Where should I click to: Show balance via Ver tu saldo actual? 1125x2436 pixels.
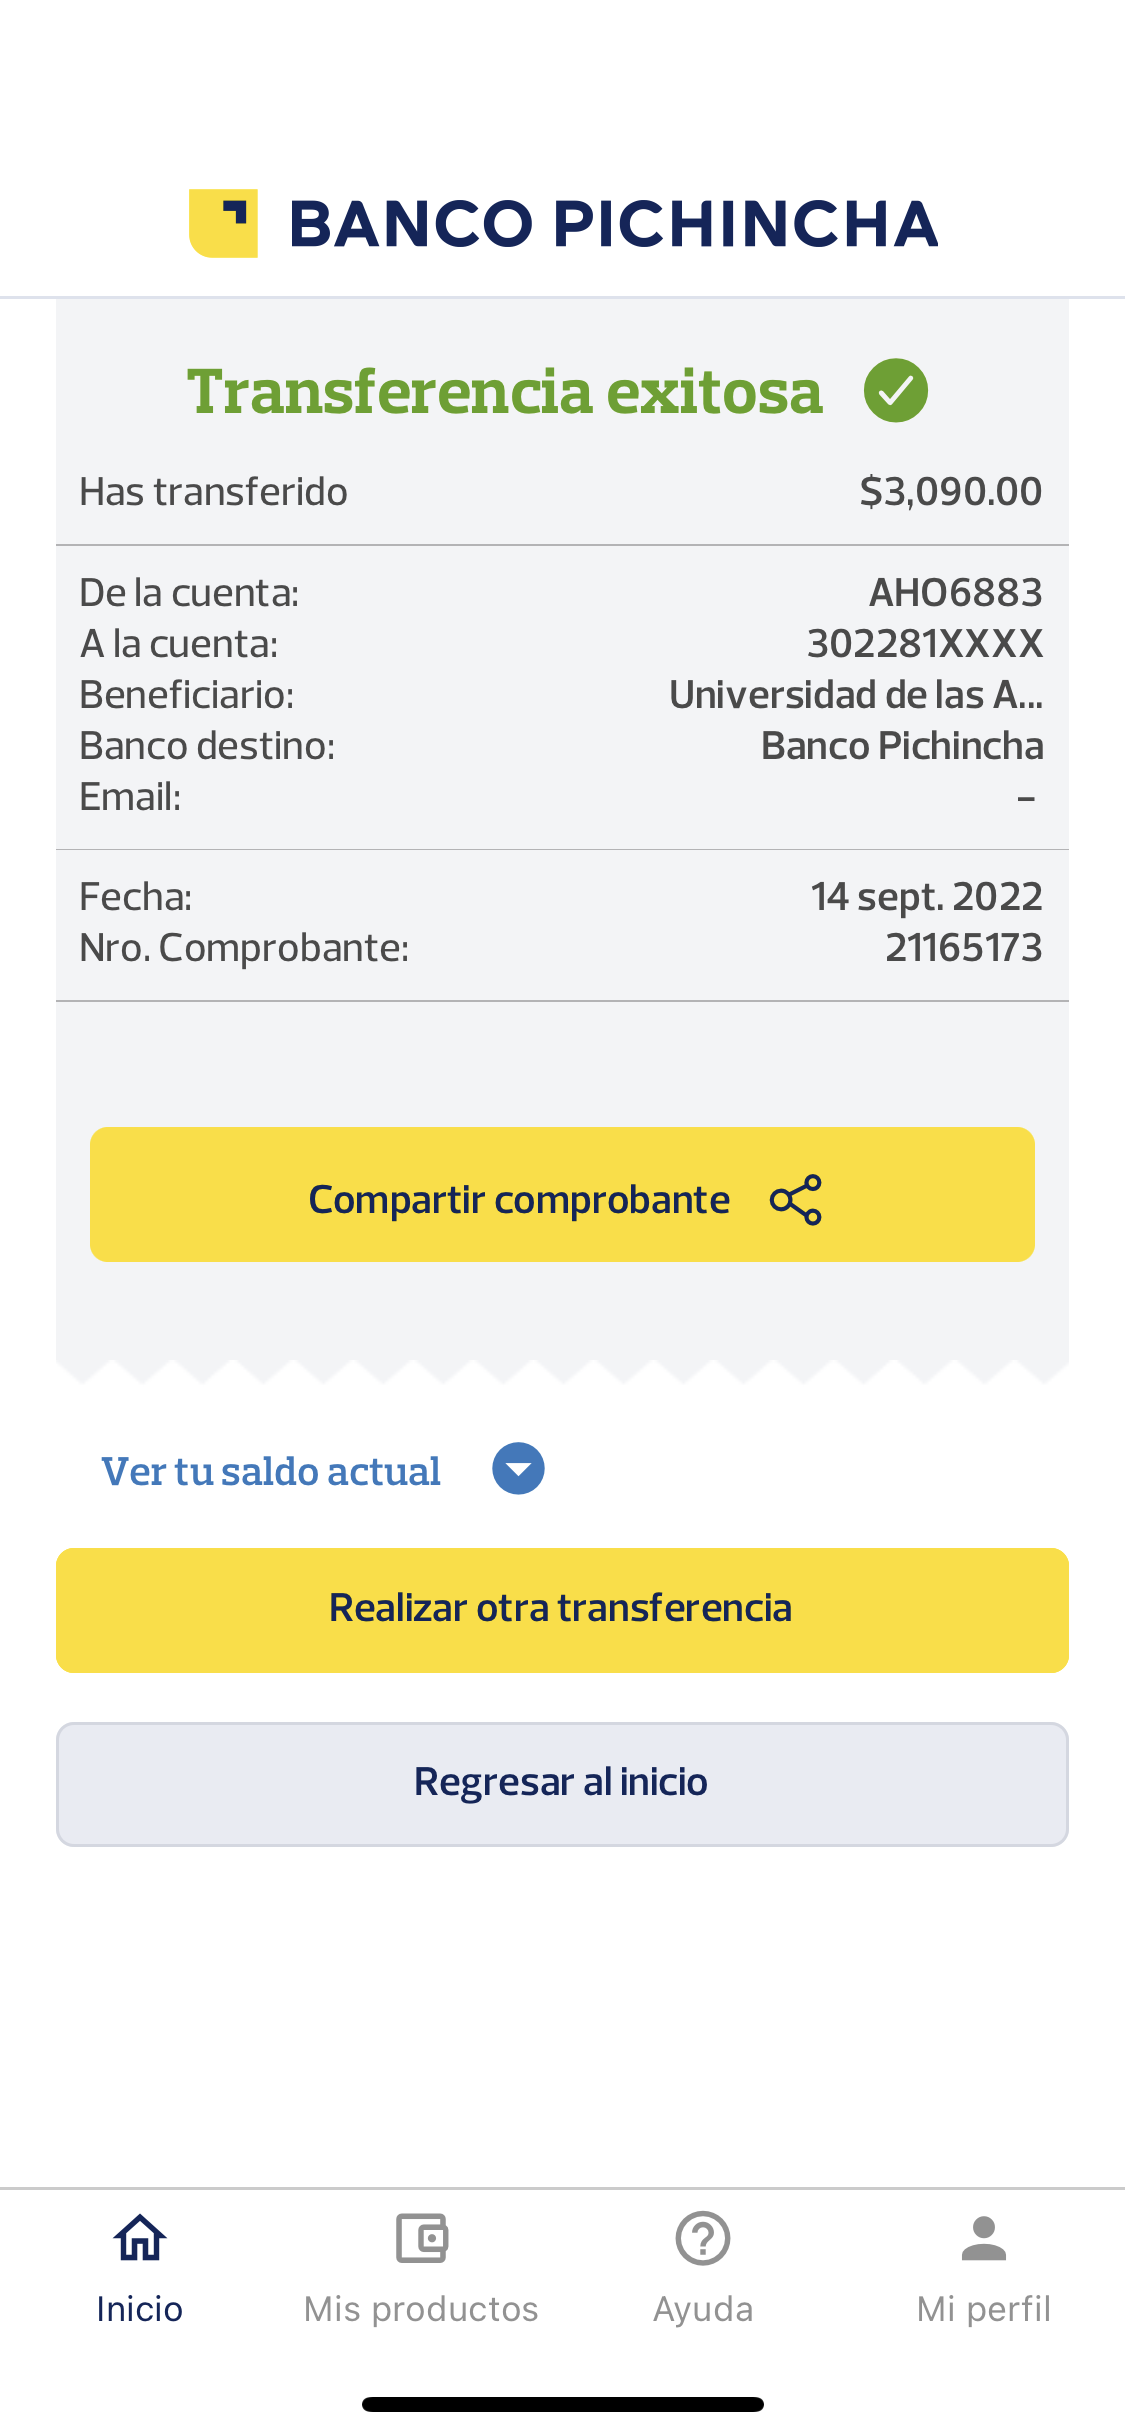point(271,1471)
